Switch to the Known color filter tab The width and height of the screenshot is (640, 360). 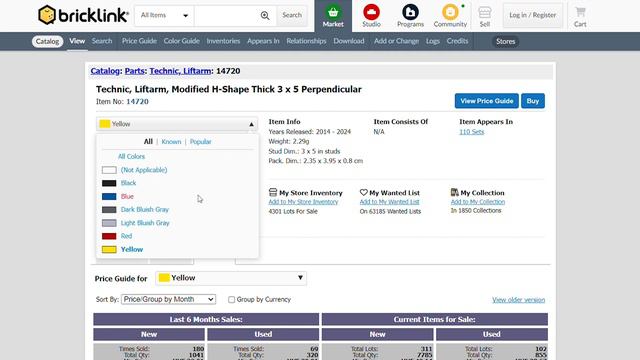171,142
